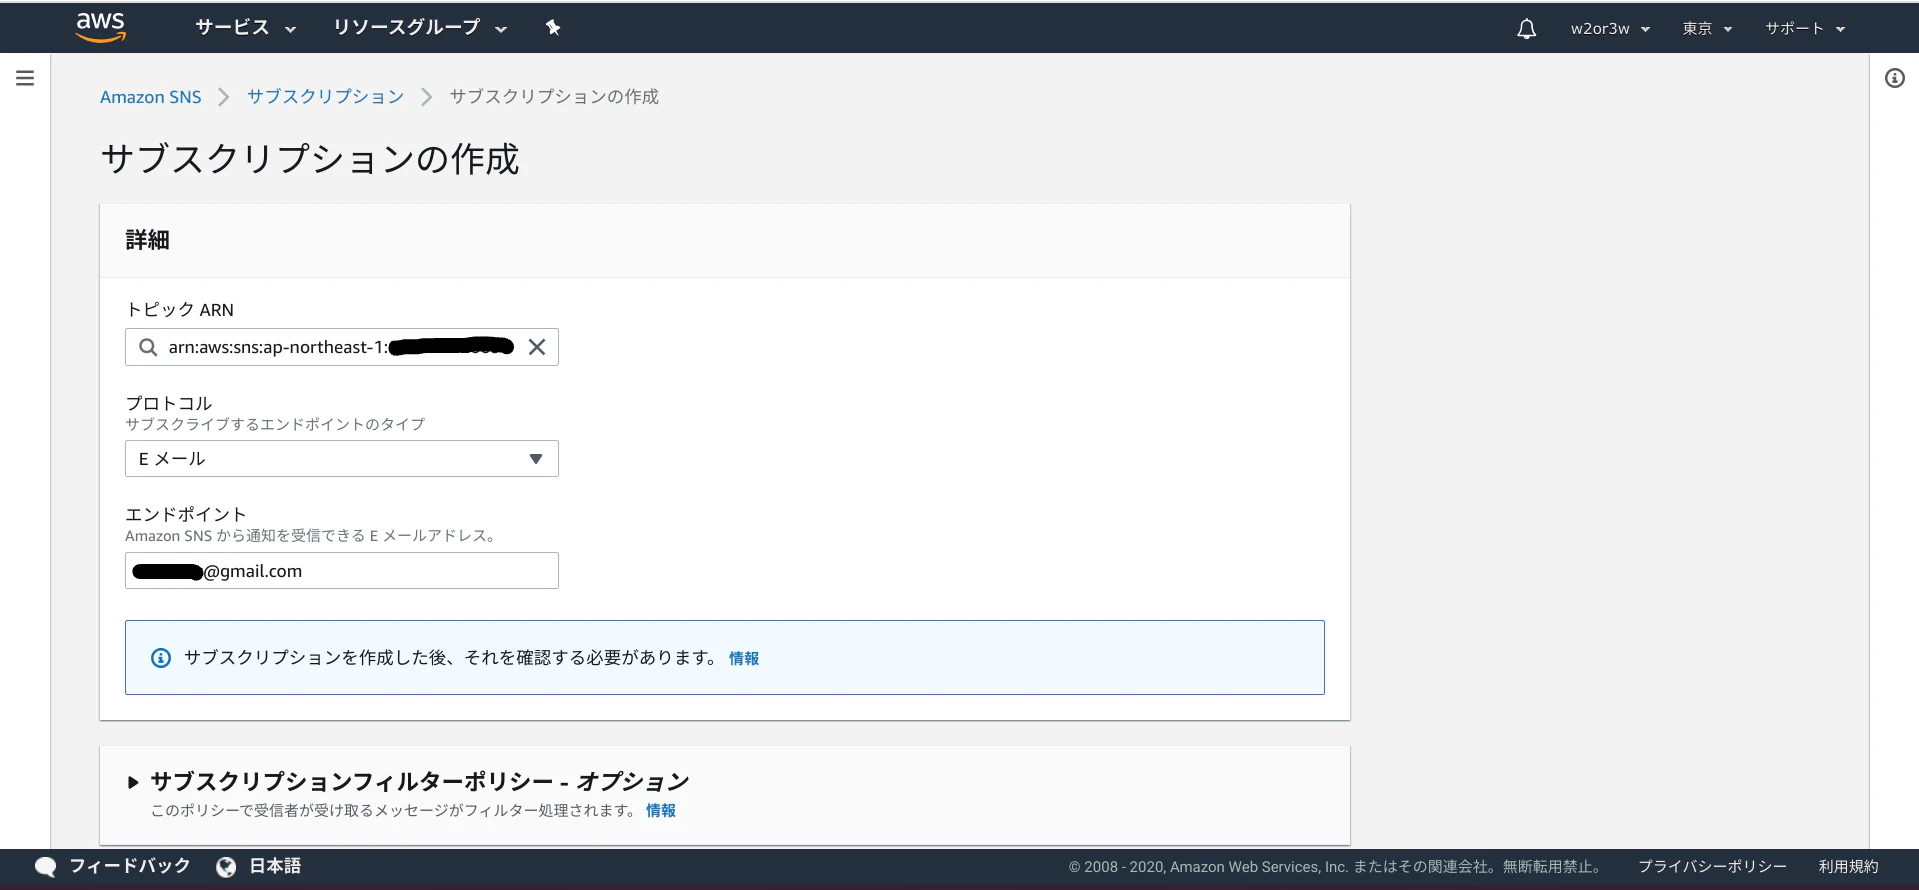
Task: Open the プロトコル dropdown showing E メール
Action: pyautogui.click(x=342, y=459)
